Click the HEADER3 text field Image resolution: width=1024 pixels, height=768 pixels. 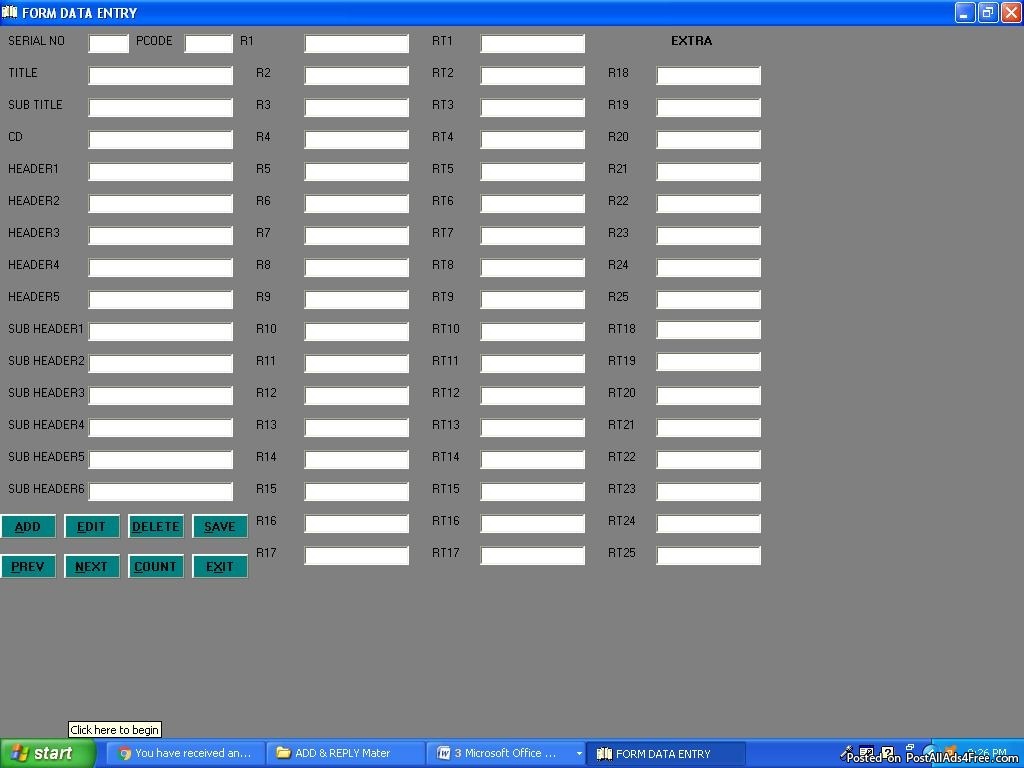[160, 235]
